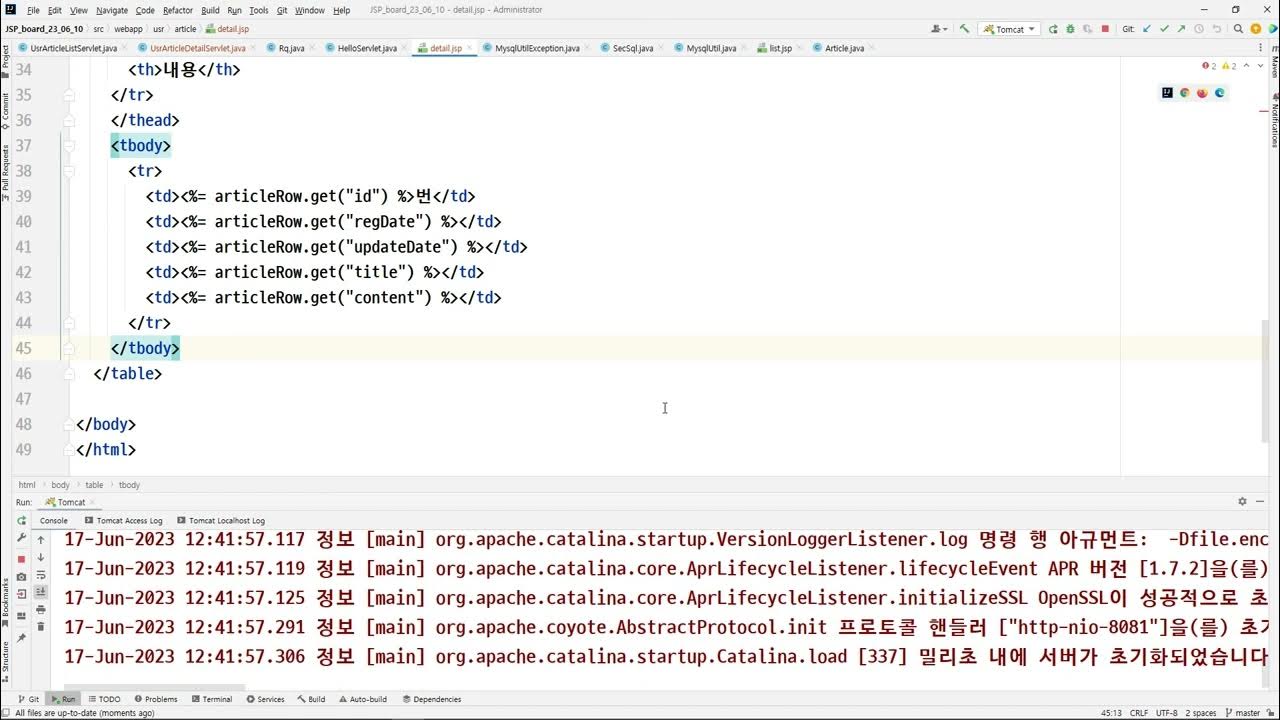Viewport: 1280px width, 720px height.
Task: Open preview in Firefox browser icon
Action: tap(1202, 93)
